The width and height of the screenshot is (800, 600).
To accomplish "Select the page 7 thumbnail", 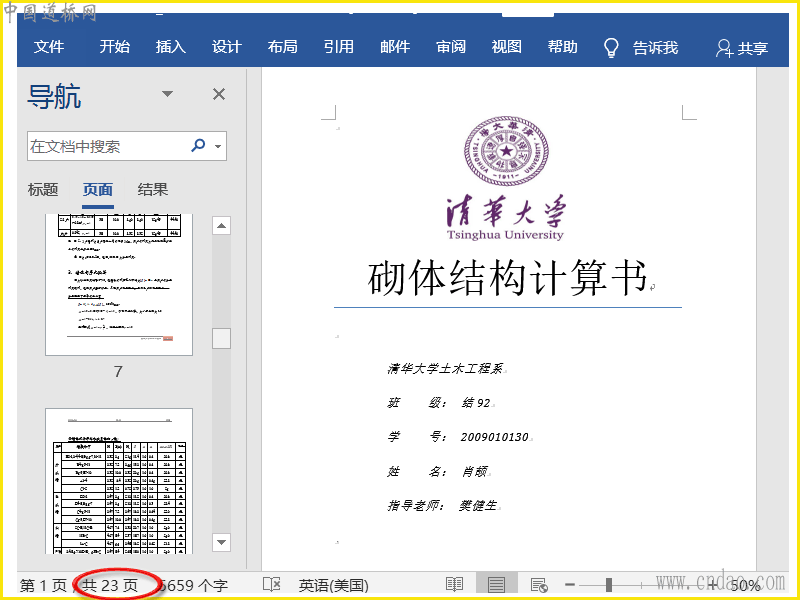I will click(119, 285).
